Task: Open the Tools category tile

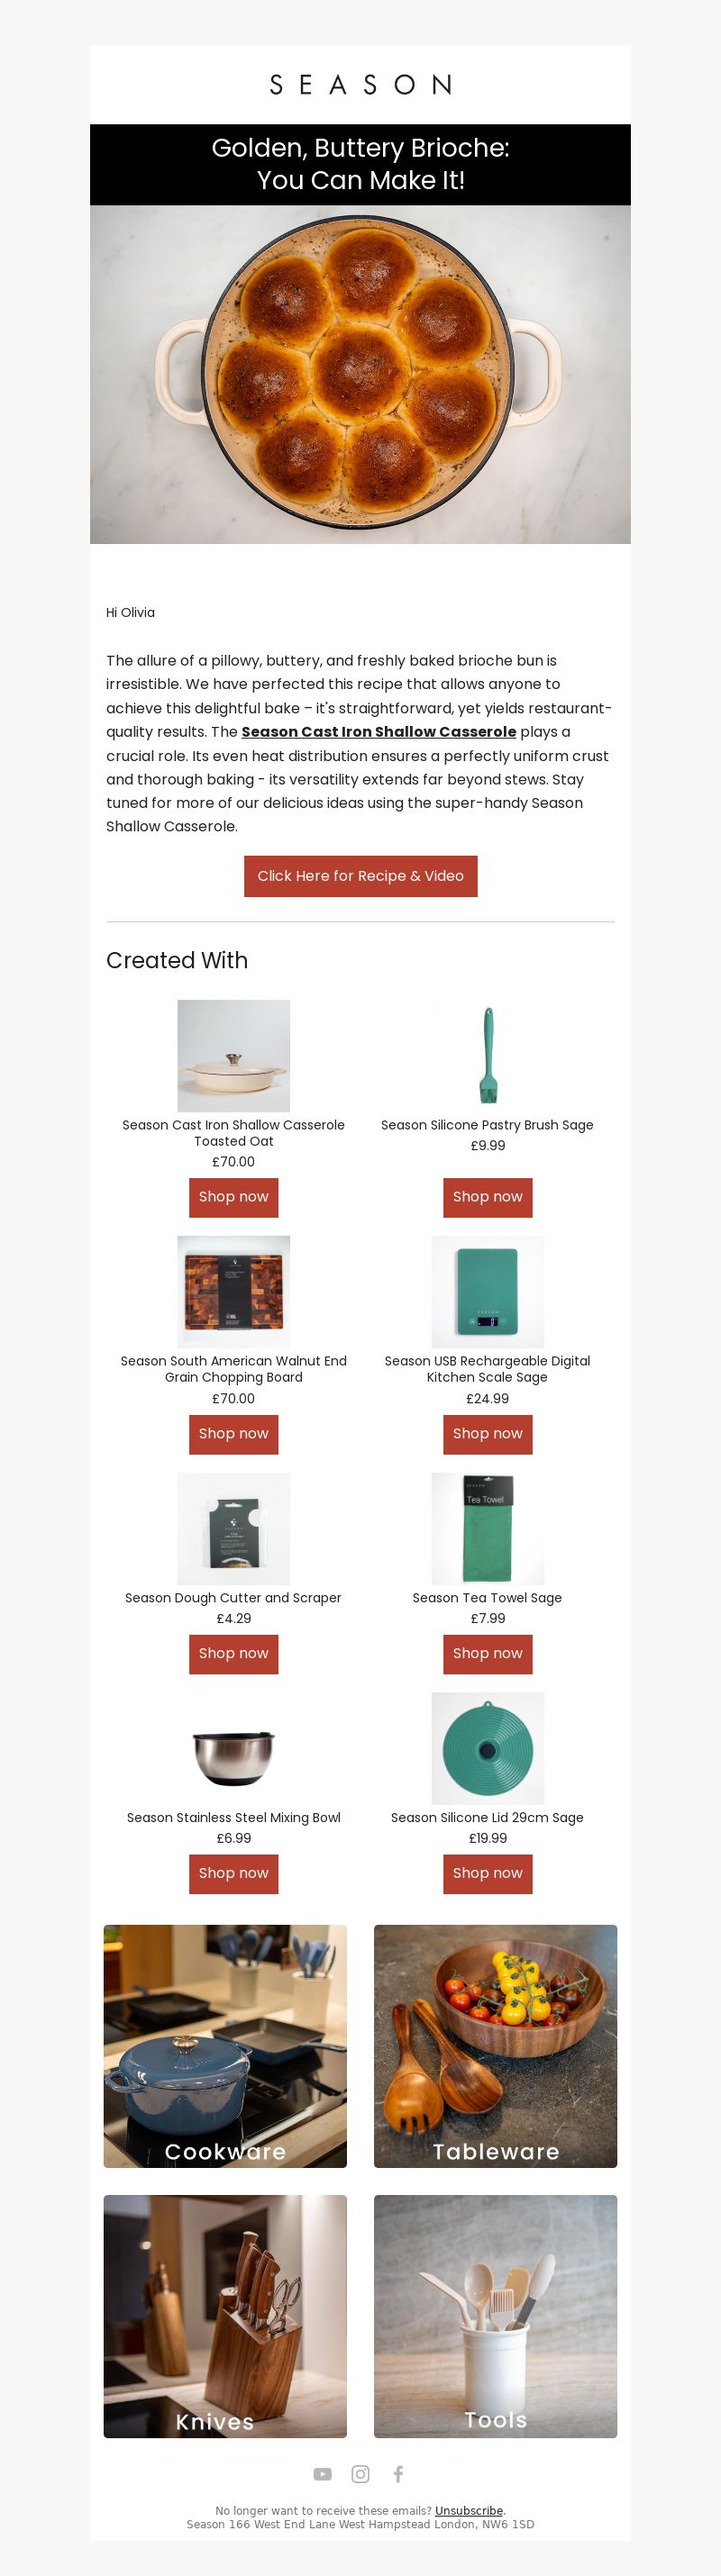Action: [x=495, y=2316]
